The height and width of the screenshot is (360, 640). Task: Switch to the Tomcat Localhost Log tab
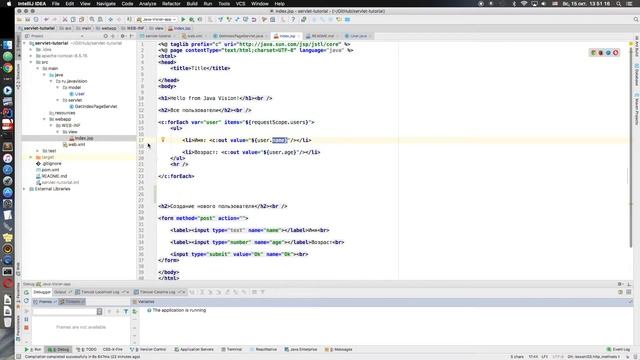click(x=102, y=292)
